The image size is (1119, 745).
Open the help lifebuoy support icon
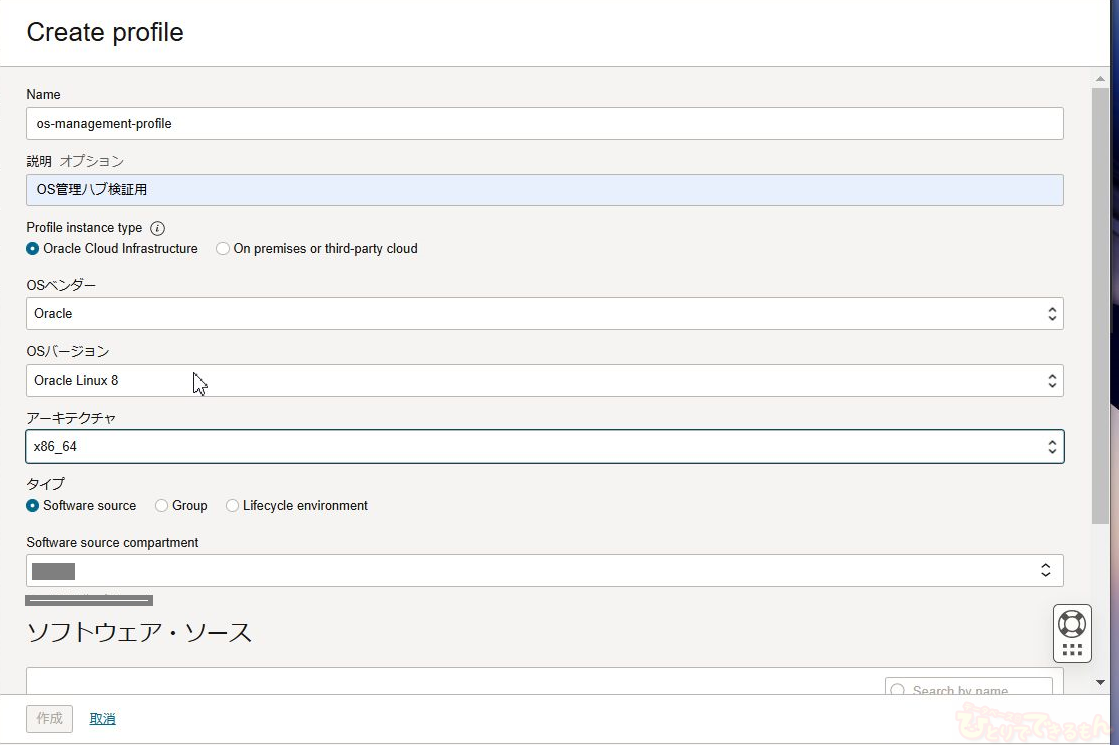pyautogui.click(x=1072, y=624)
